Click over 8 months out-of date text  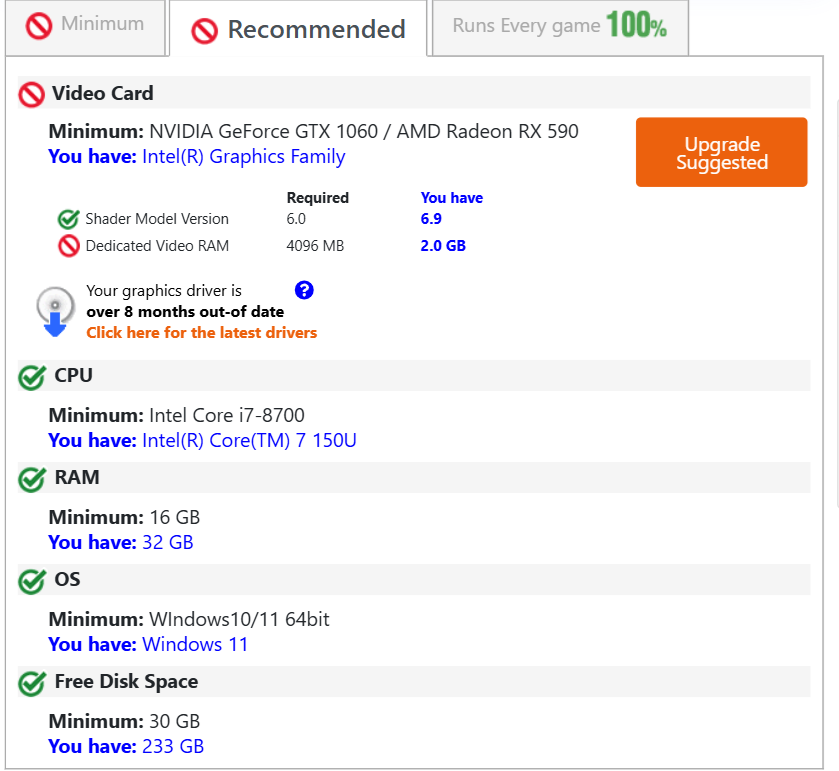point(185,312)
